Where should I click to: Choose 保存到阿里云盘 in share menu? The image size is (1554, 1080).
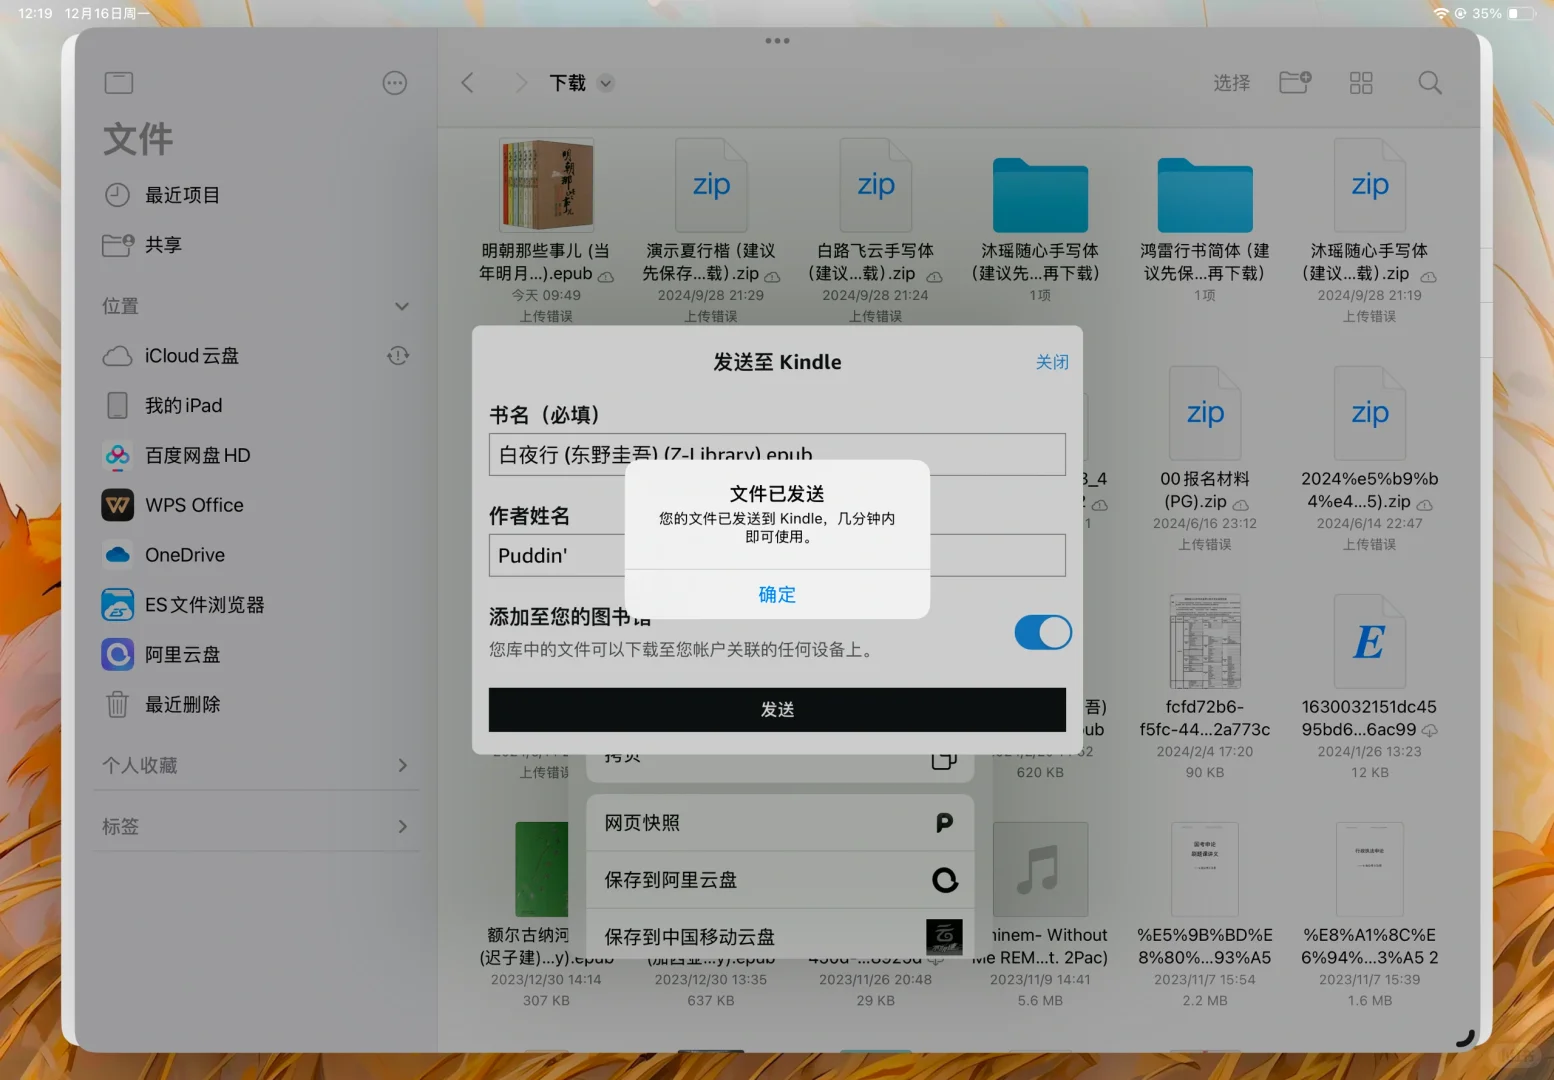[780, 880]
